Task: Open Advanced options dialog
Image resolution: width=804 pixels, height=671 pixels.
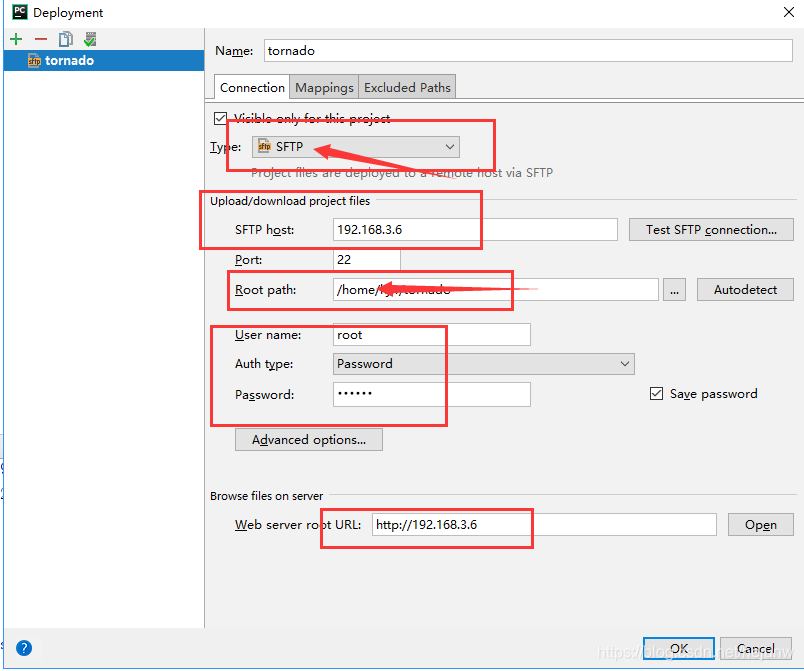Action: [308, 439]
